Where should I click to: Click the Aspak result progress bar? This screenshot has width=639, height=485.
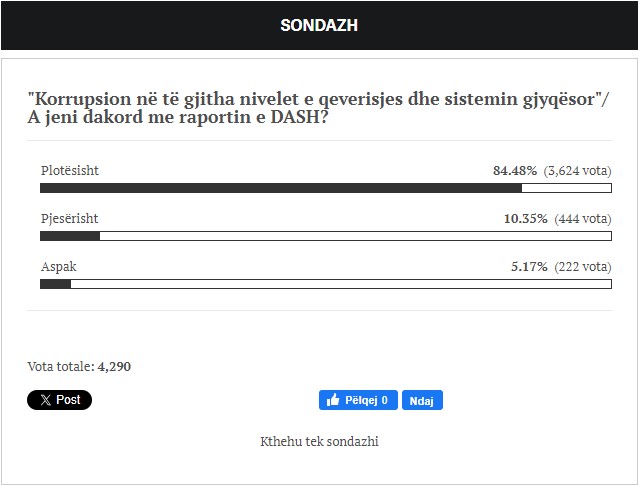pos(325,284)
